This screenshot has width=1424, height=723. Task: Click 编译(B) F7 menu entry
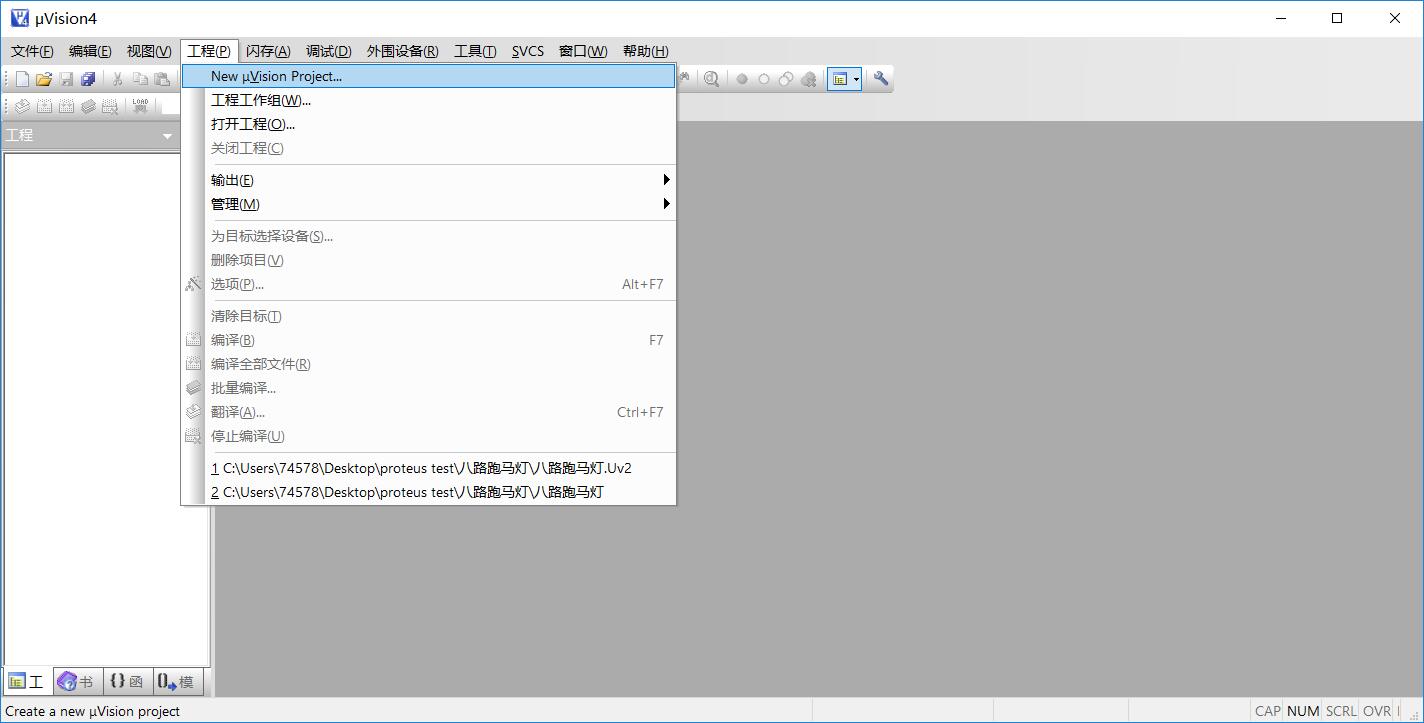pos(428,340)
